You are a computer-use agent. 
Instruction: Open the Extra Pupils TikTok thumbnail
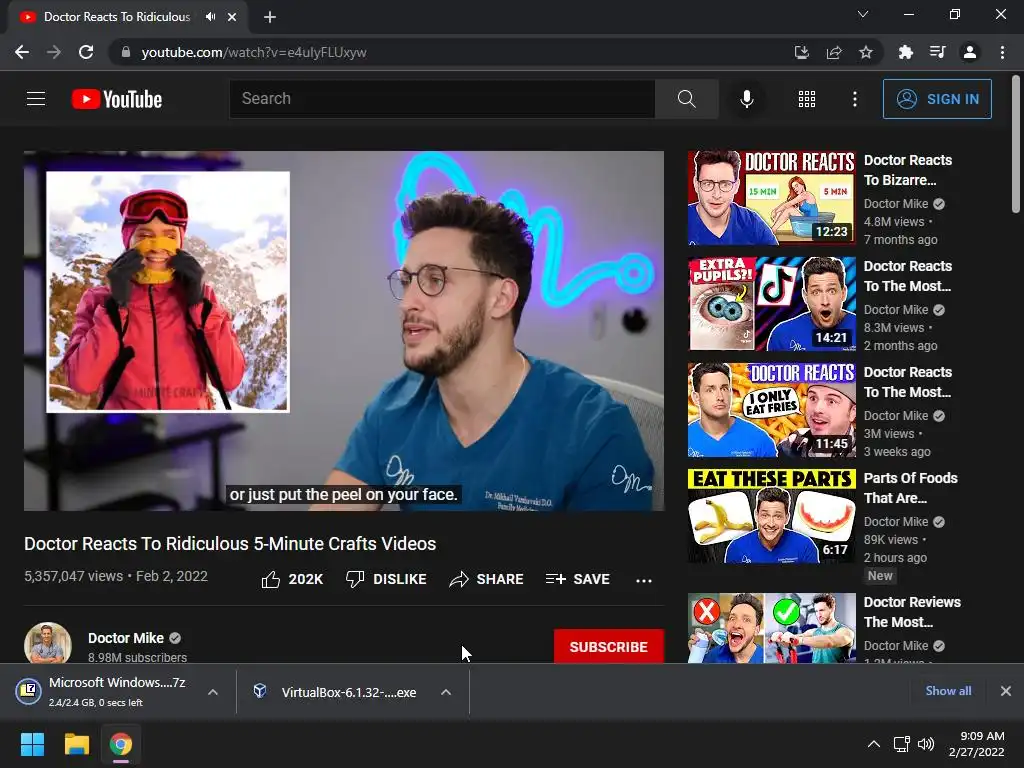pyautogui.click(x=771, y=304)
